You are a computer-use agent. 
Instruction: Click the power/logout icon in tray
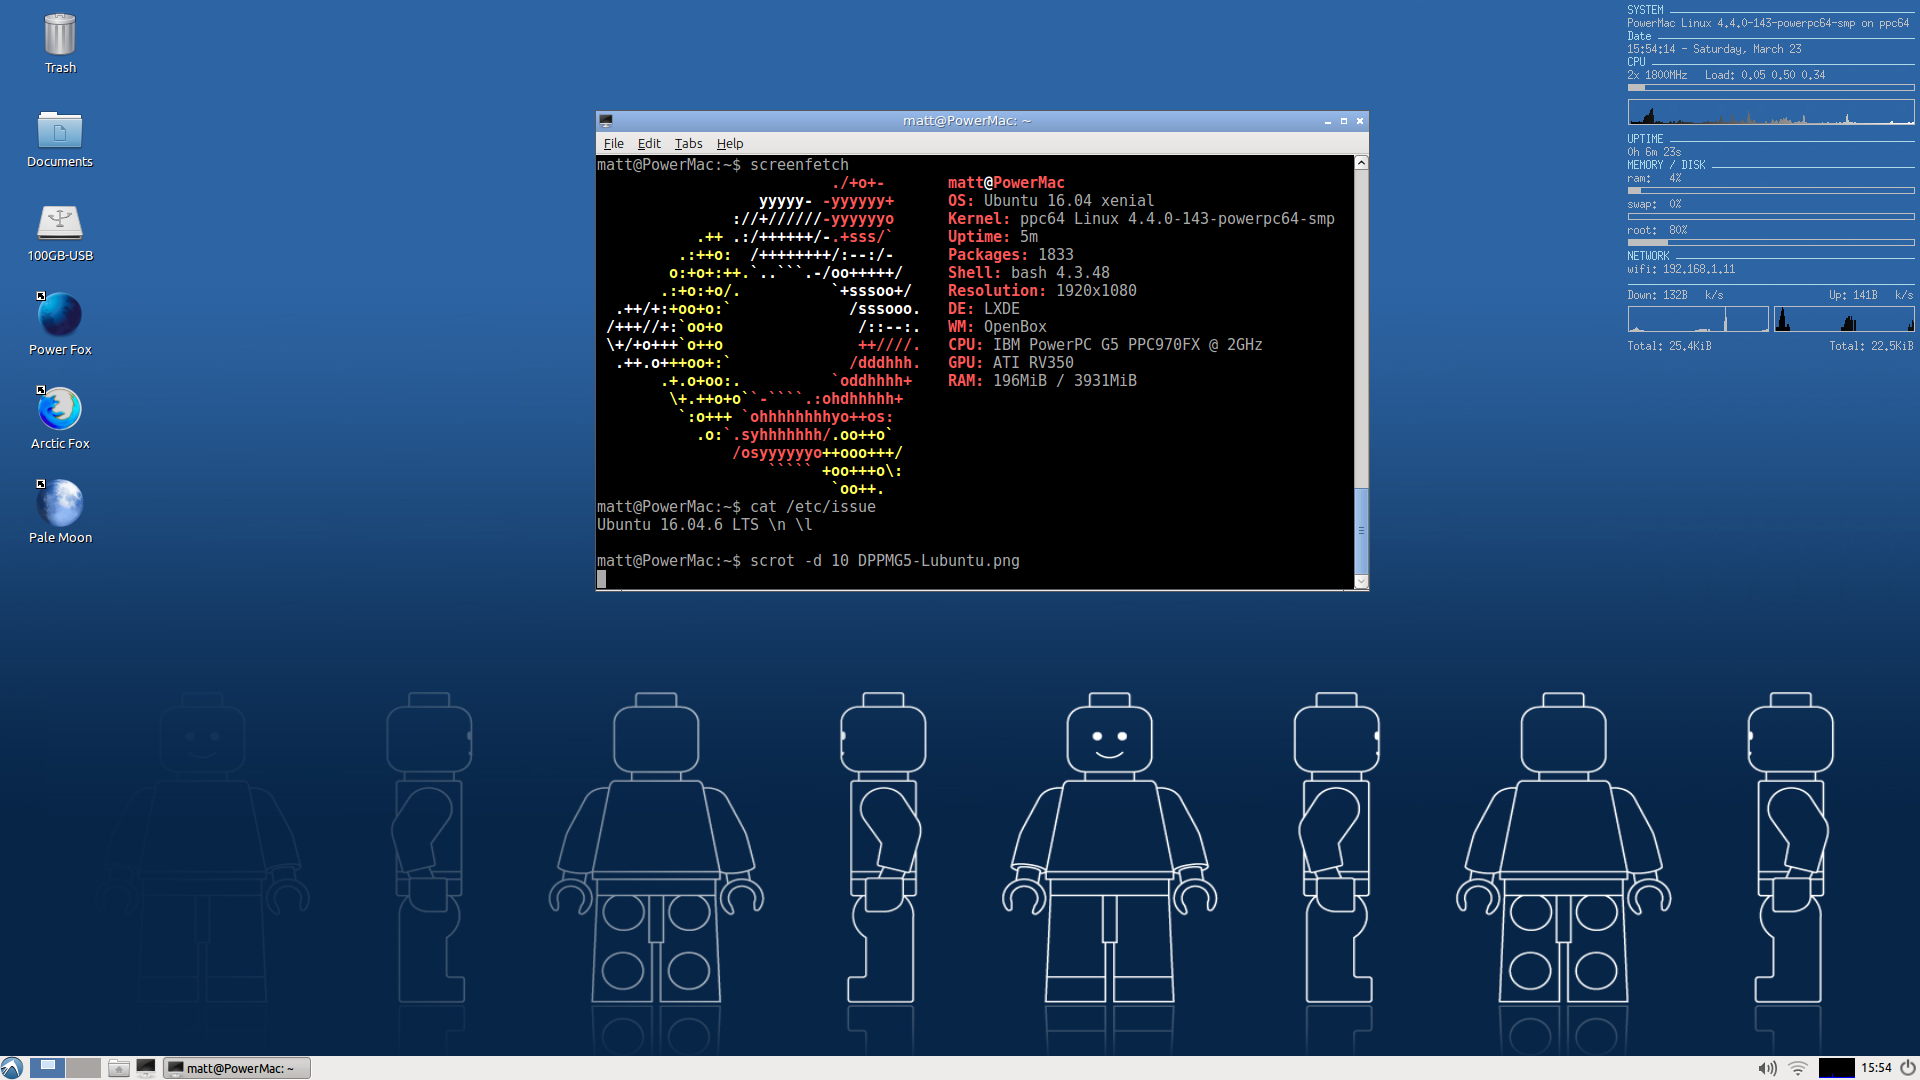(1908, 1068)
